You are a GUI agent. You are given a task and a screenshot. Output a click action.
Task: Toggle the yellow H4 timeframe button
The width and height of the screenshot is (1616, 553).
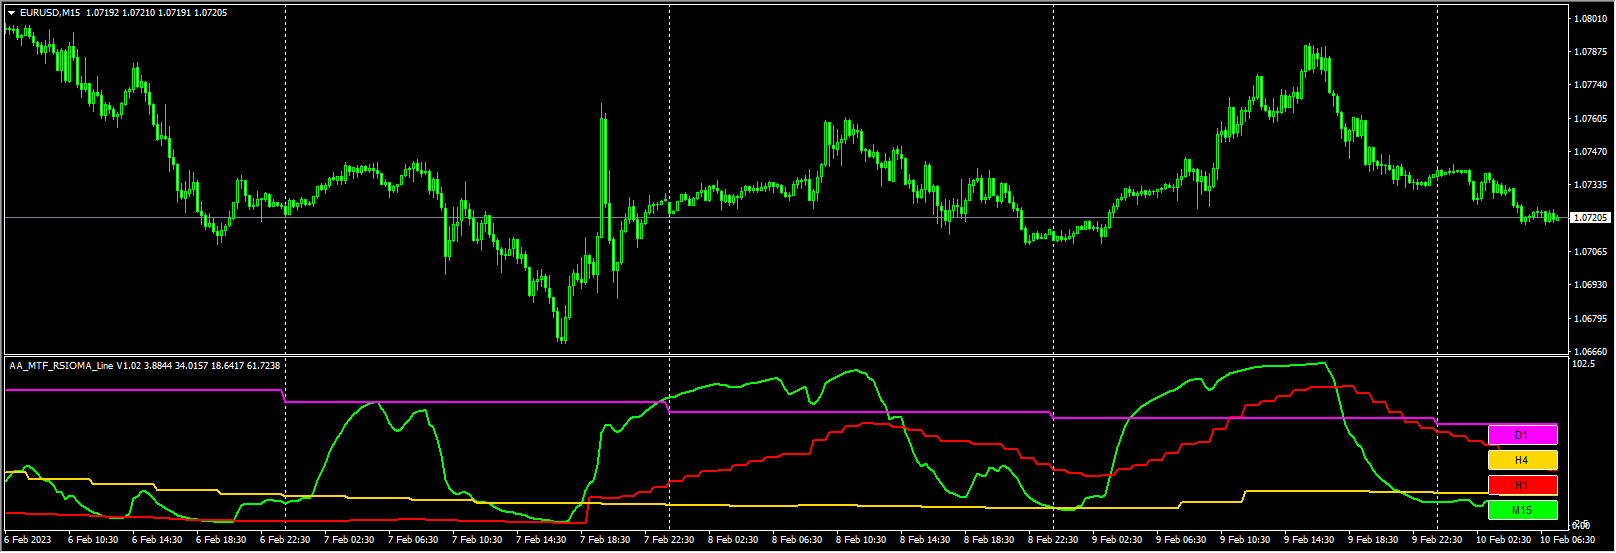coord(1522,460)
